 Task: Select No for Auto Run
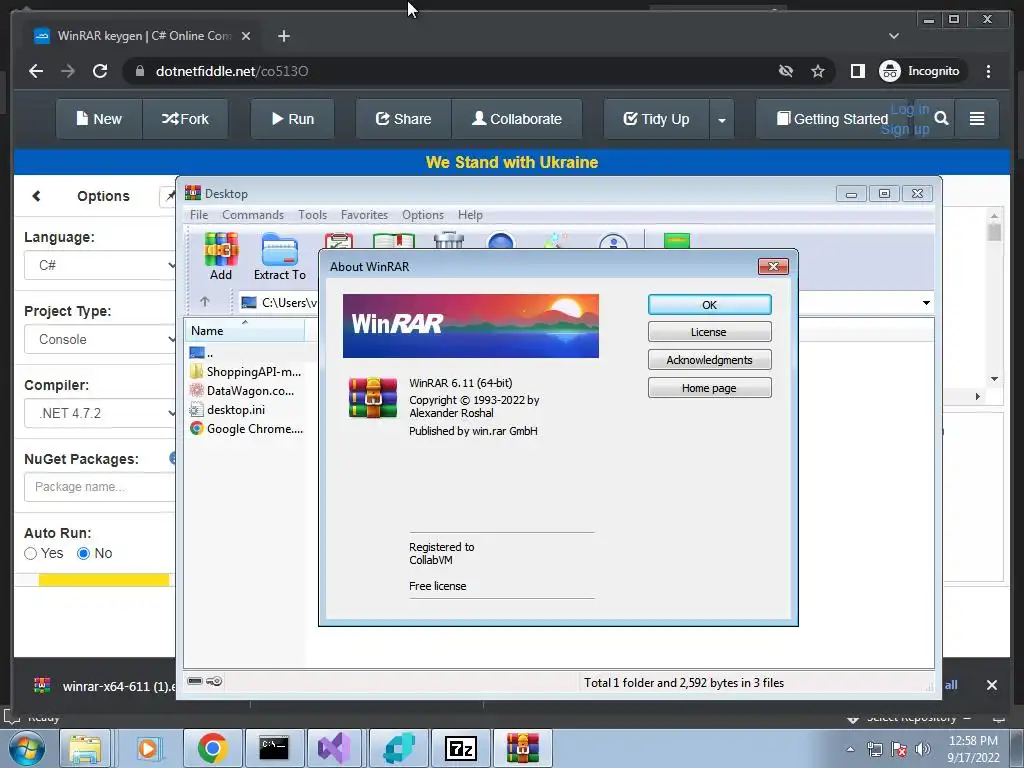click(83, 554)
